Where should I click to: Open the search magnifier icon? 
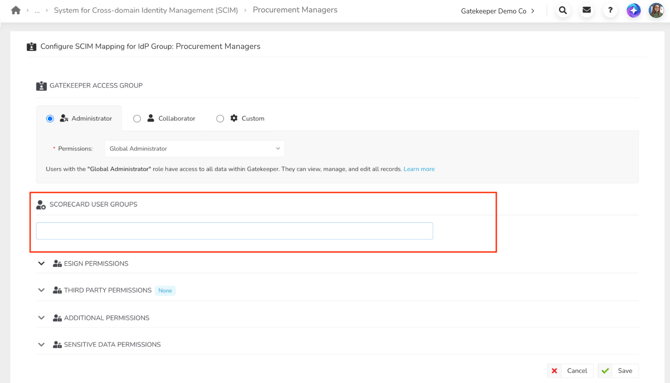pos(563,10)
